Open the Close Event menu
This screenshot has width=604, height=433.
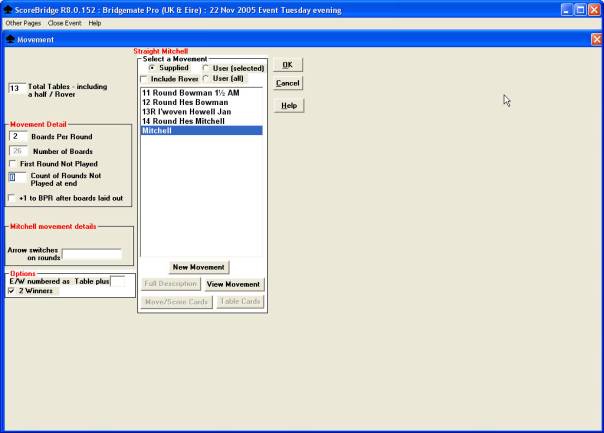click(64, 23)
